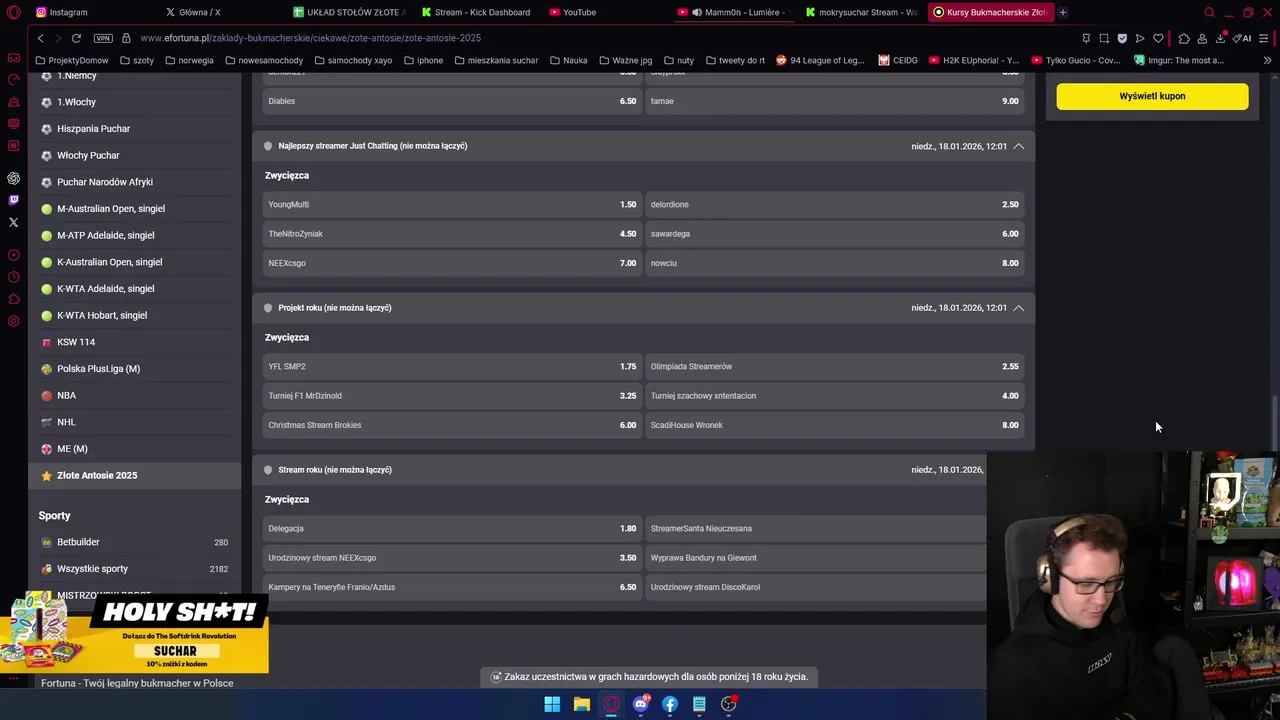Image resolution: width=1280 pixels, height=720 pixels.
Task: Open the 94 League of Legends bookmark
Action: click(x=820, y=60)
